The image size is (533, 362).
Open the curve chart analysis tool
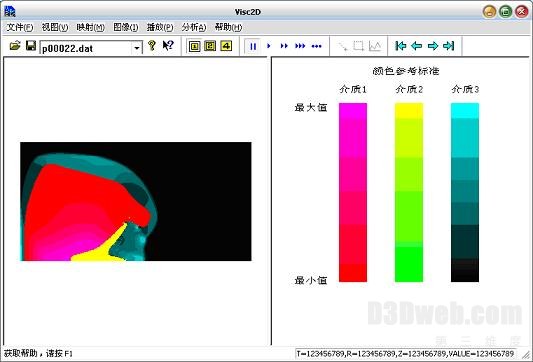pyautogui.click(x=375, y=46)
